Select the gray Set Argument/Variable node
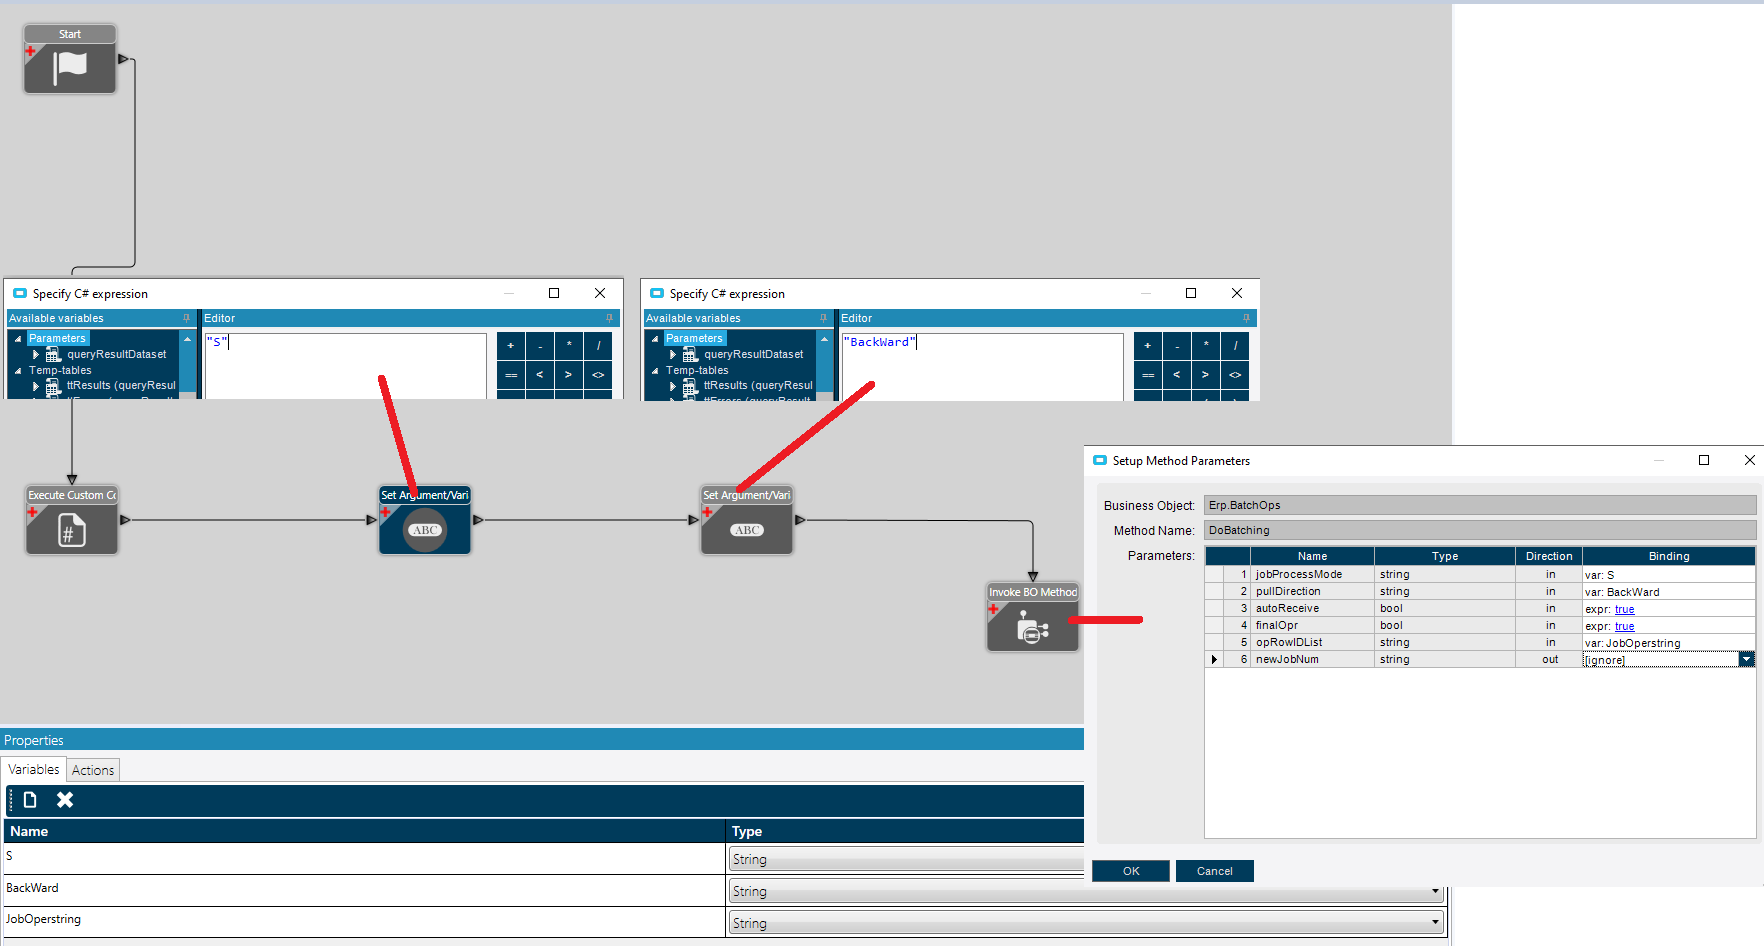Image resolution: width=1764 pixels, height=946 pixels. (x=747, y=520)
